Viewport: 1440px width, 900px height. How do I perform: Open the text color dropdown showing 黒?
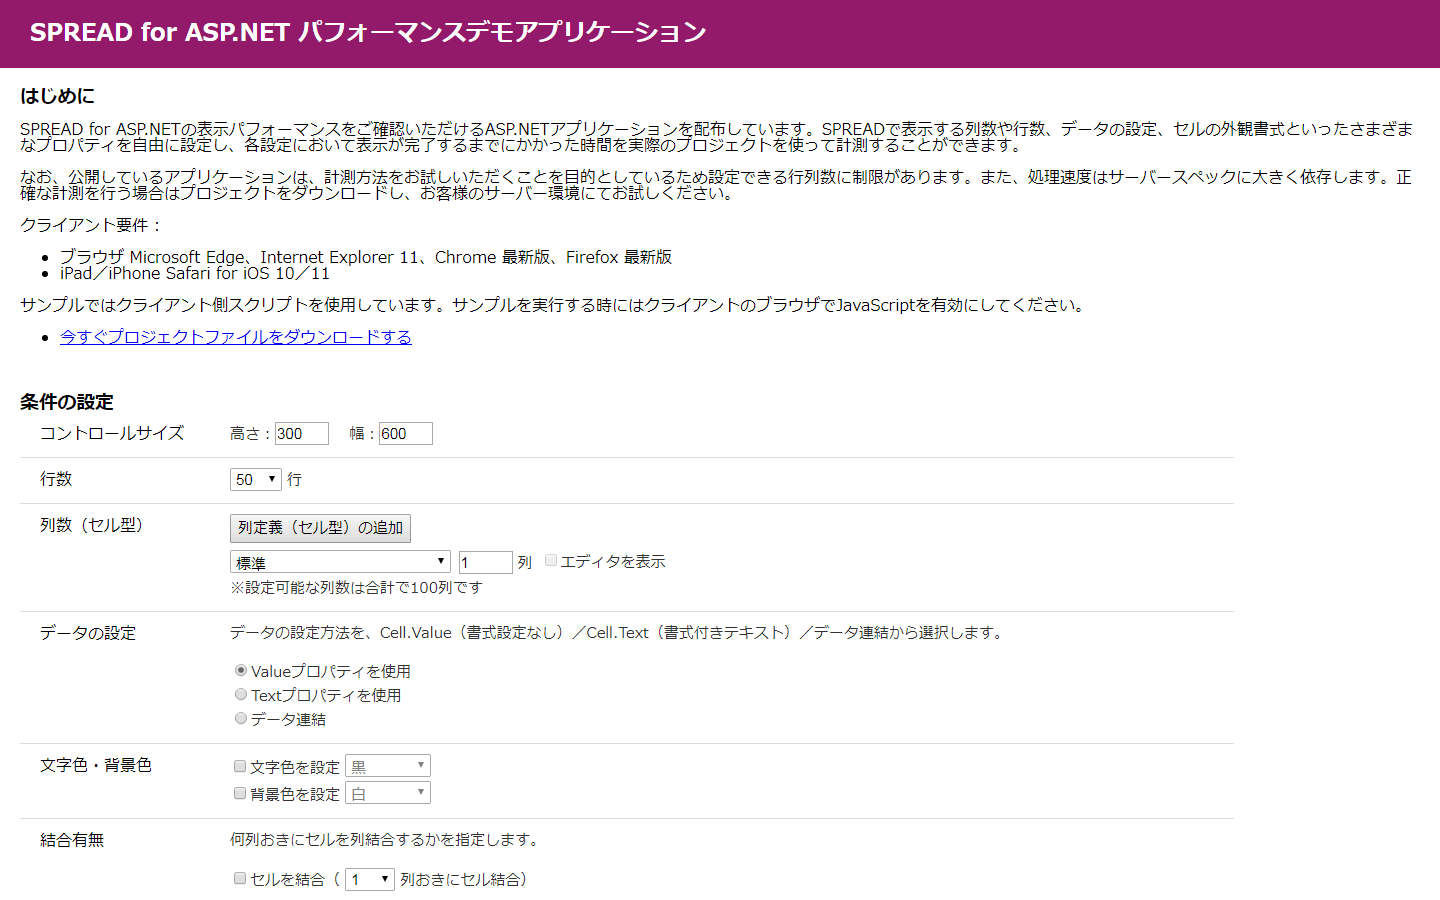388,766
